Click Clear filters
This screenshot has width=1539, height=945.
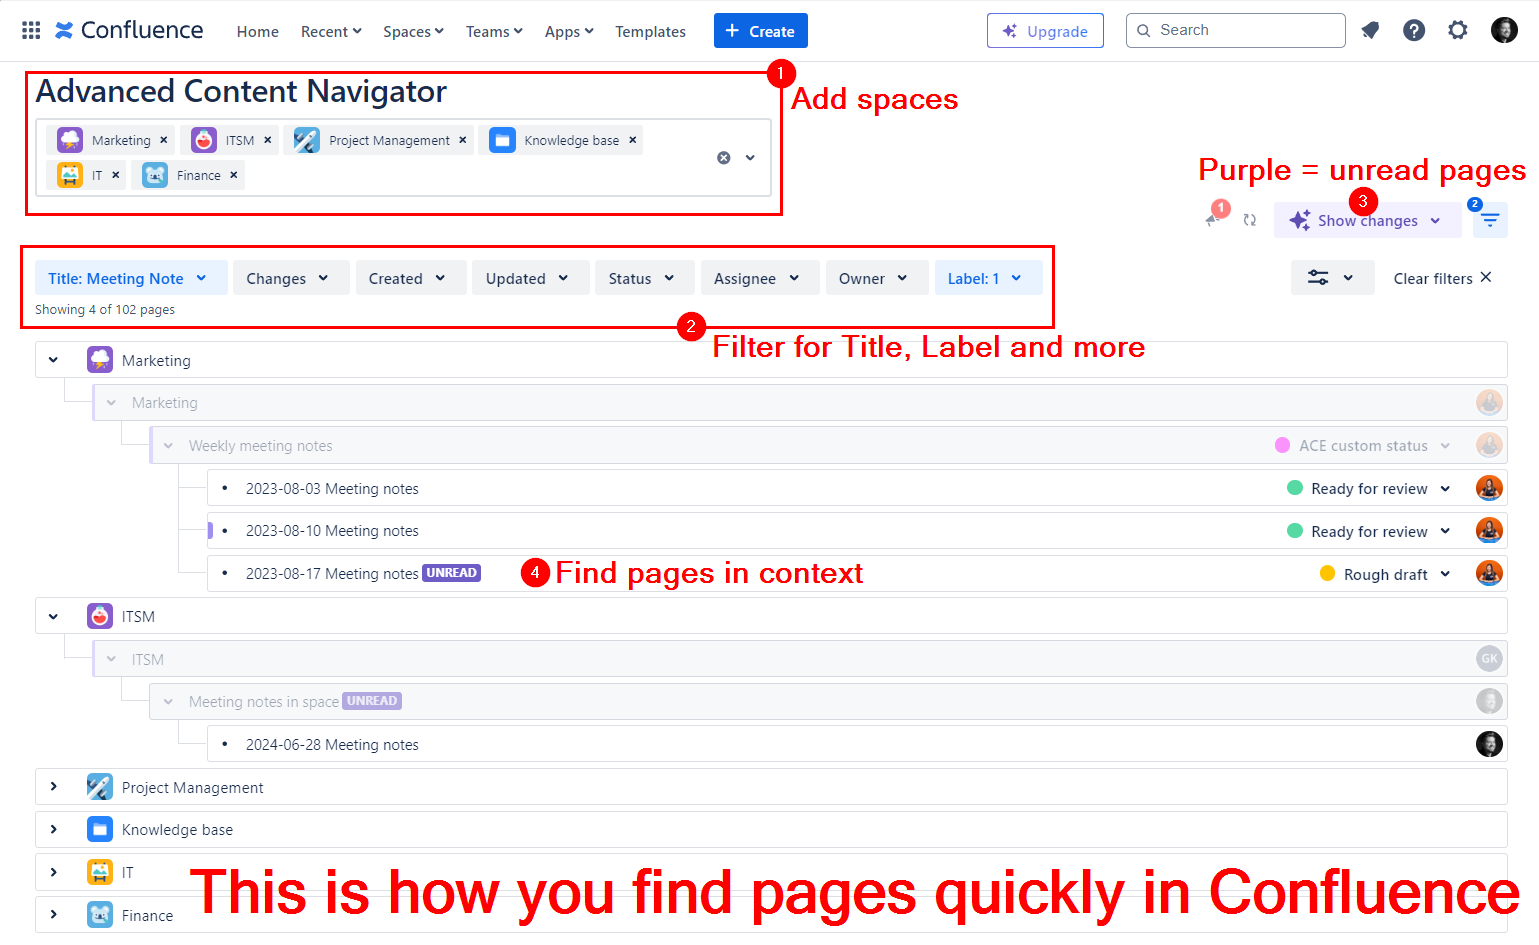[1442, 278]
